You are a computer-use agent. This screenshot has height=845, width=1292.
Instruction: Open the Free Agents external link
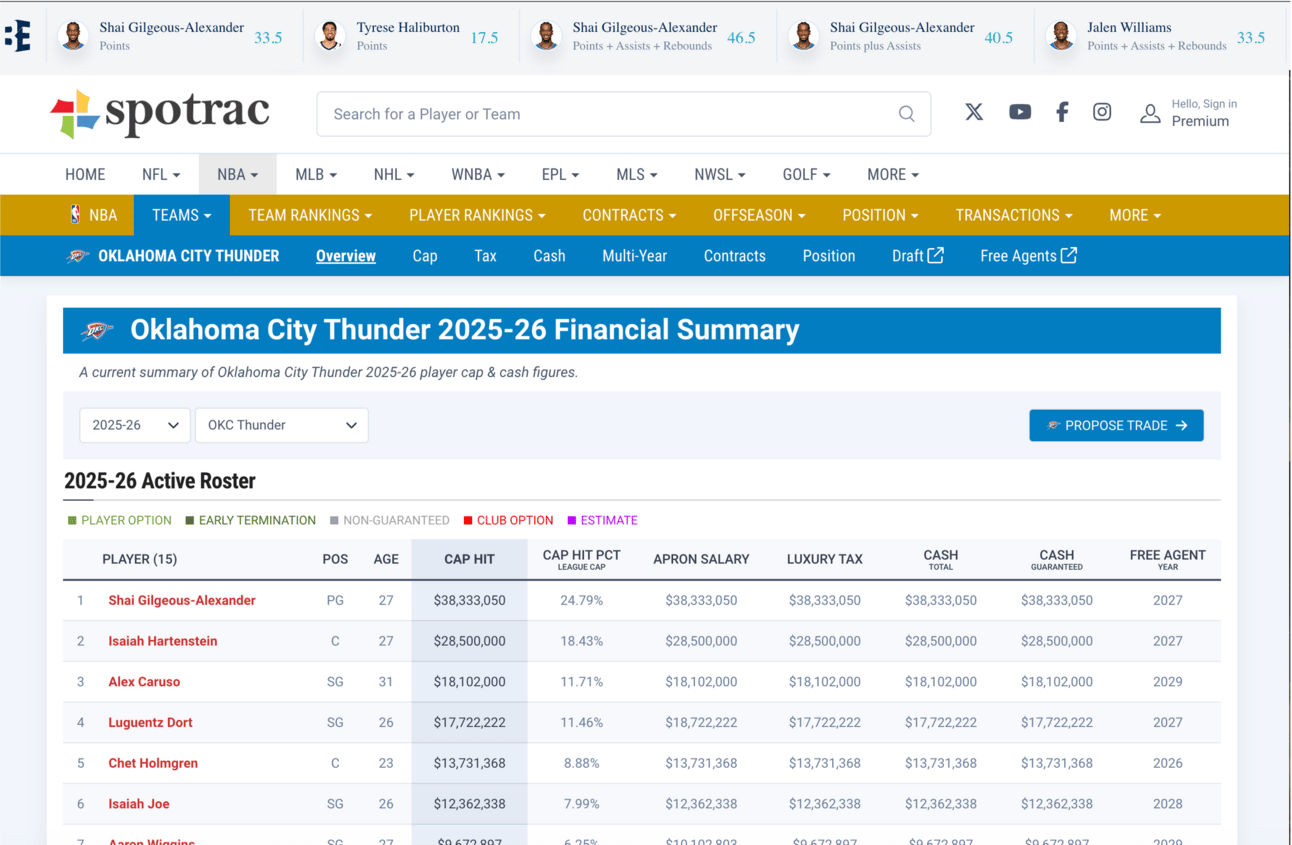(x=1028, y=256)
